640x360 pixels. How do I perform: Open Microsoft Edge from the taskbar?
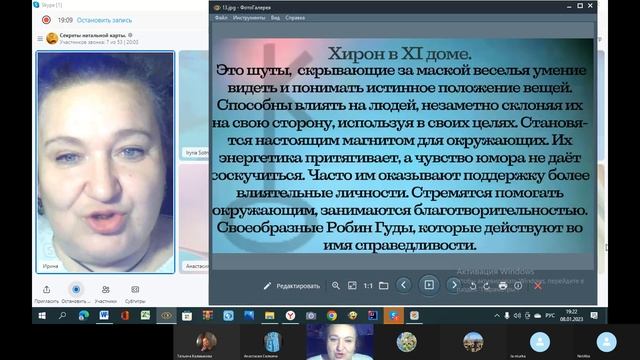[x=84, y=316]
